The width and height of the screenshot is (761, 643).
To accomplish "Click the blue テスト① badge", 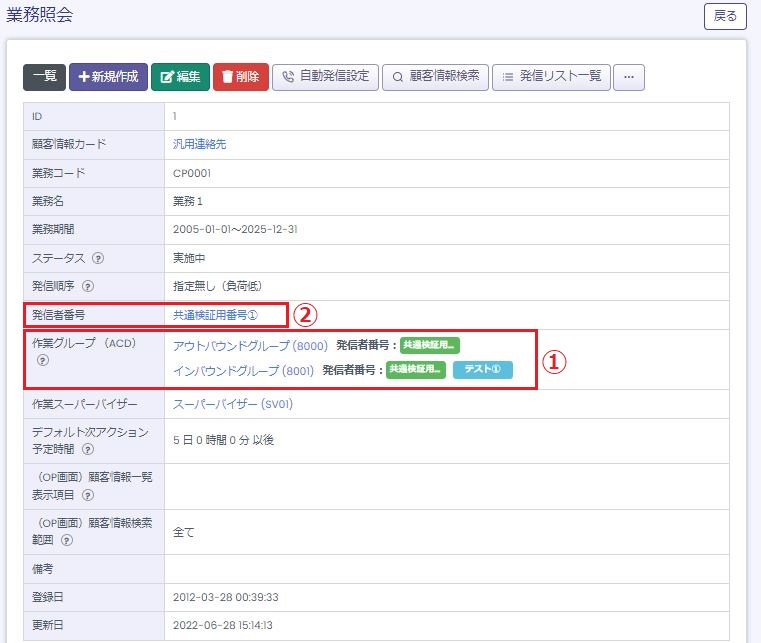I will click(482, 370).
